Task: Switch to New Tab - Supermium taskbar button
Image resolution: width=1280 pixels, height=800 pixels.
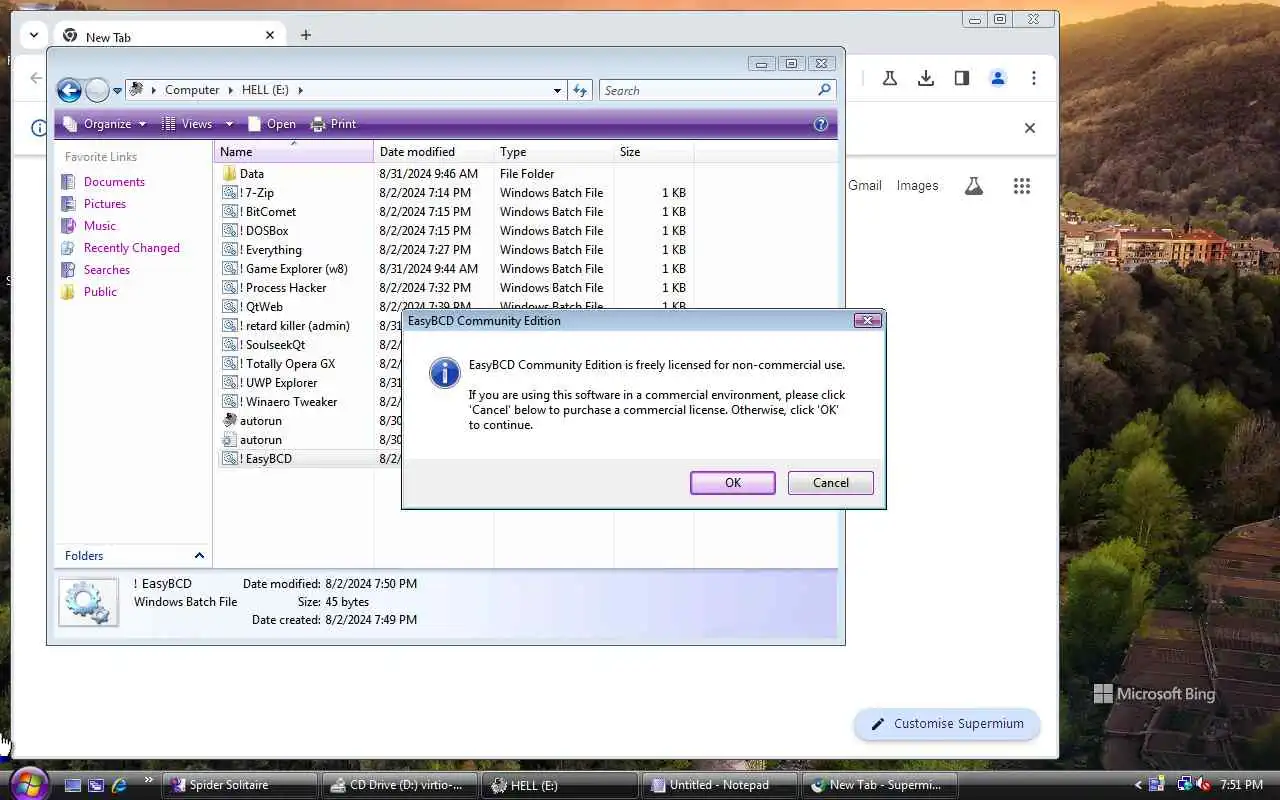Action: coord(880,785)
